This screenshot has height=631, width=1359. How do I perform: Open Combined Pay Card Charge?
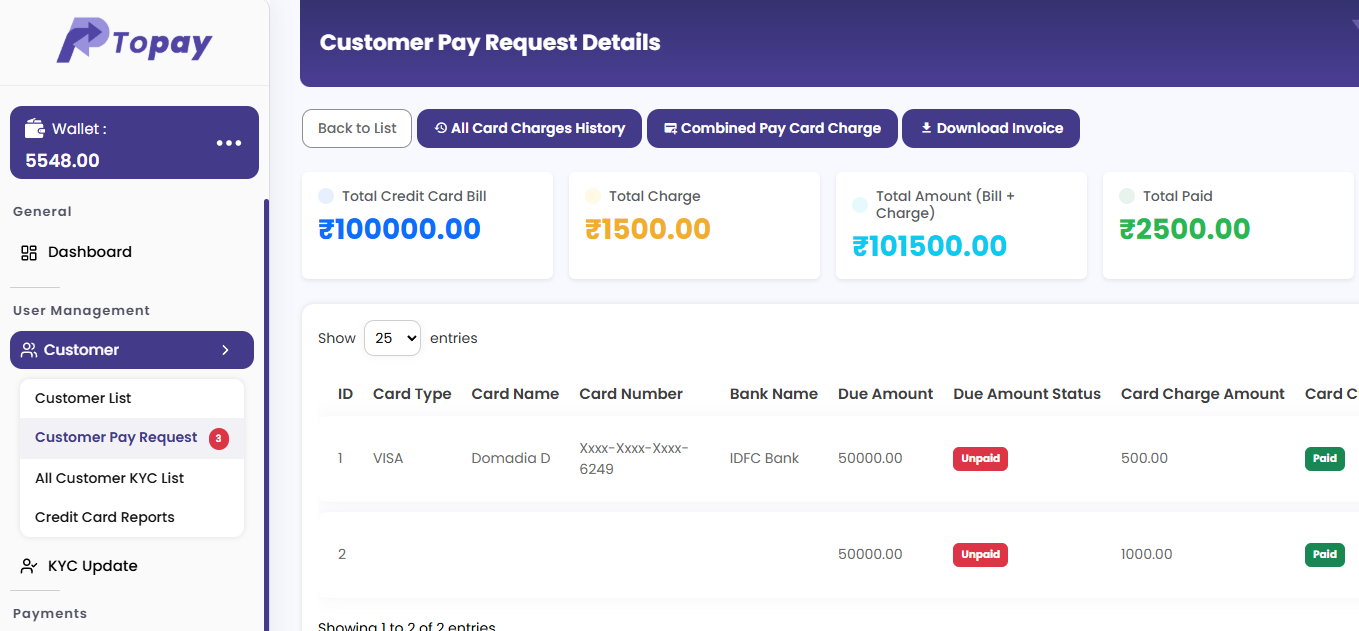773,128
